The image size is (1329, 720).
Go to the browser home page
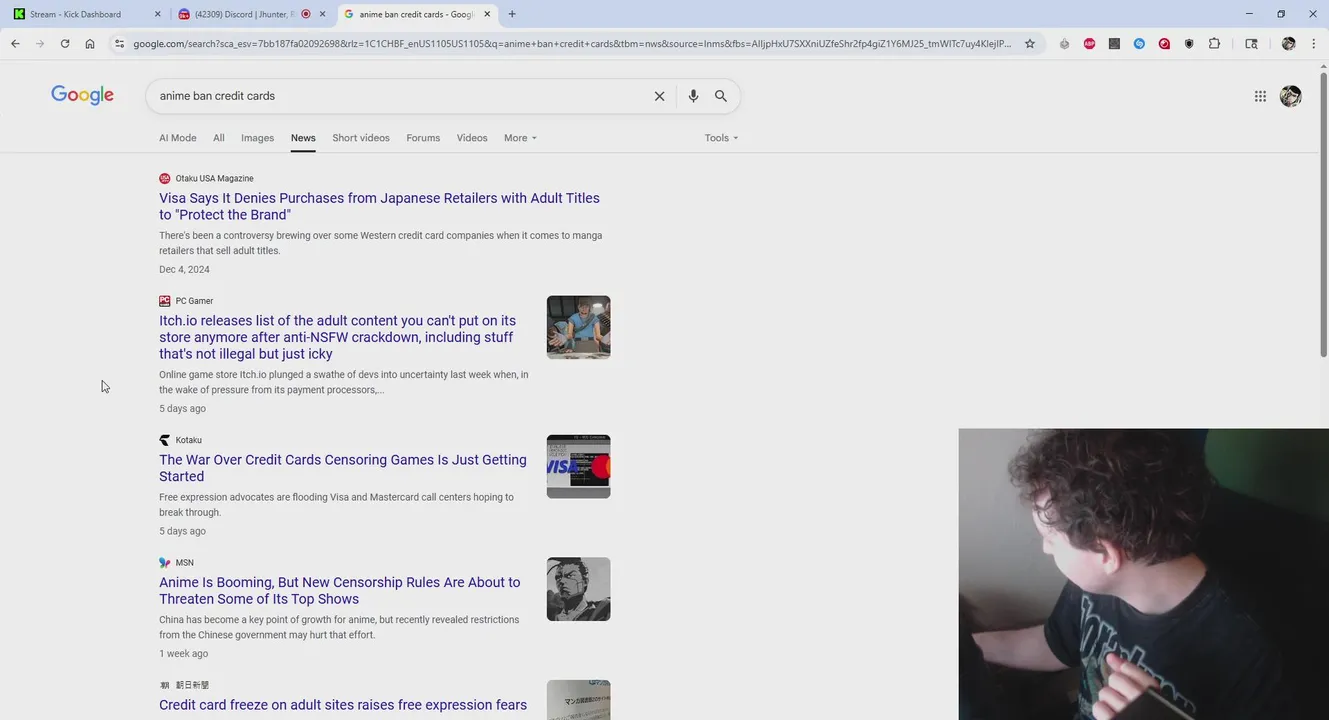90,44
